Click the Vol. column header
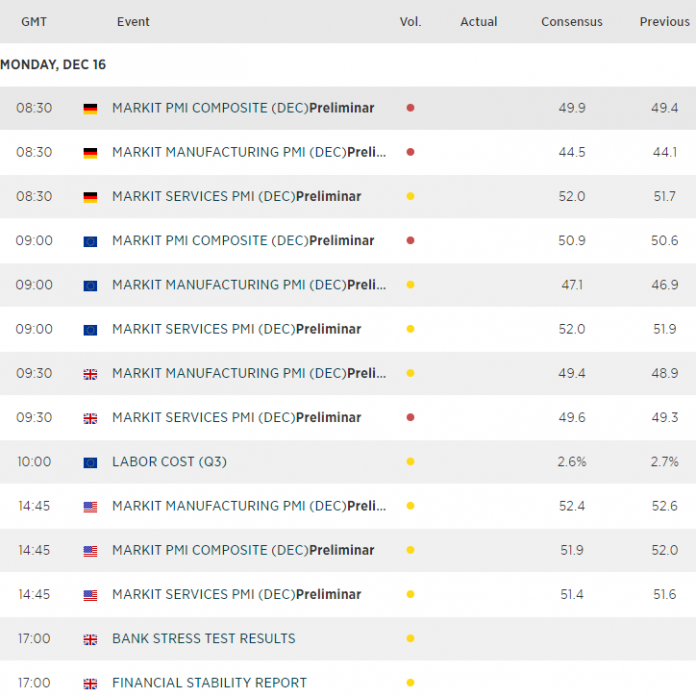Image resolution: width=696 pixels, height=697 pixels. pos(410,22)
